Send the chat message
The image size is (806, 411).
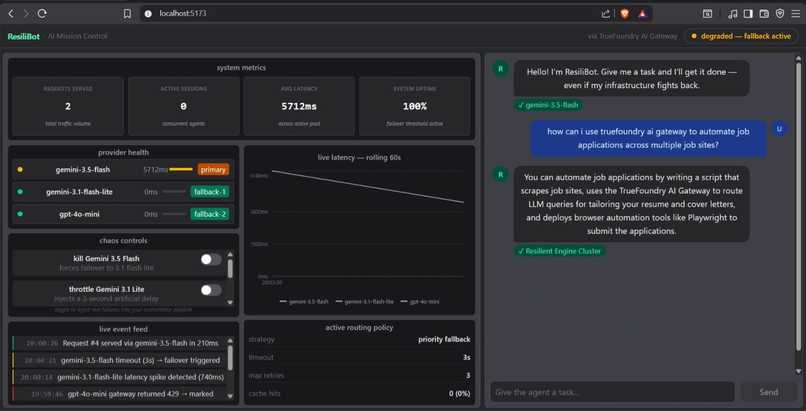tap(768, 392)
